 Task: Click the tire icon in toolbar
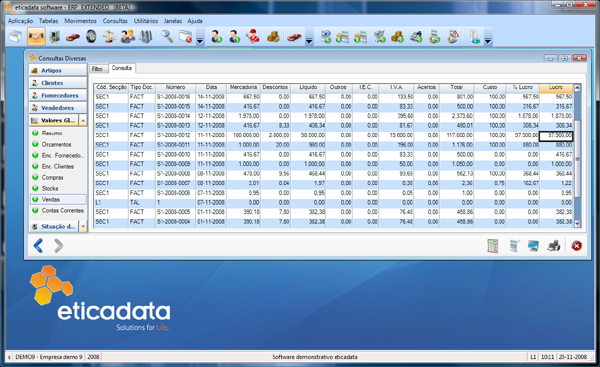click(x=91, y=37)
